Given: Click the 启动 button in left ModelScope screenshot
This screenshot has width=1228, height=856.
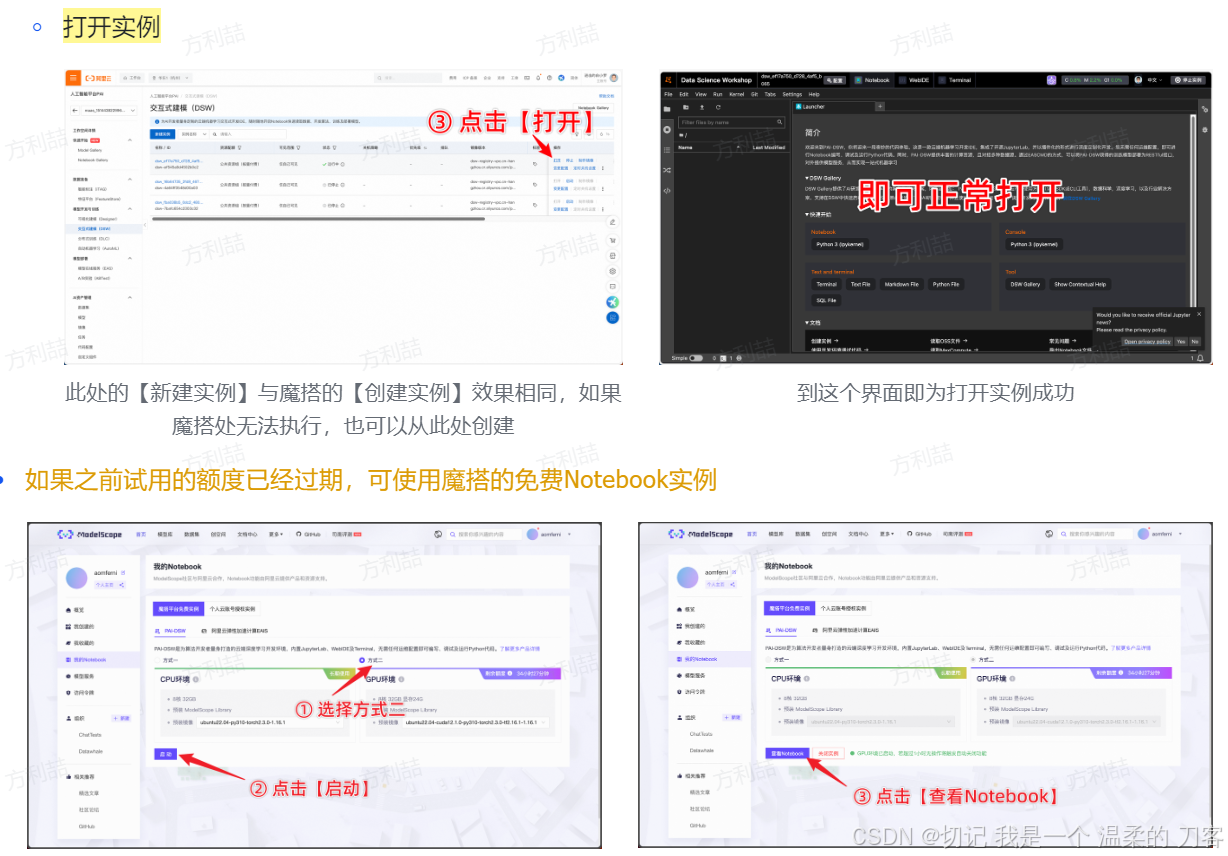Looking at the screenshot, I should click(x=166, y=753).
